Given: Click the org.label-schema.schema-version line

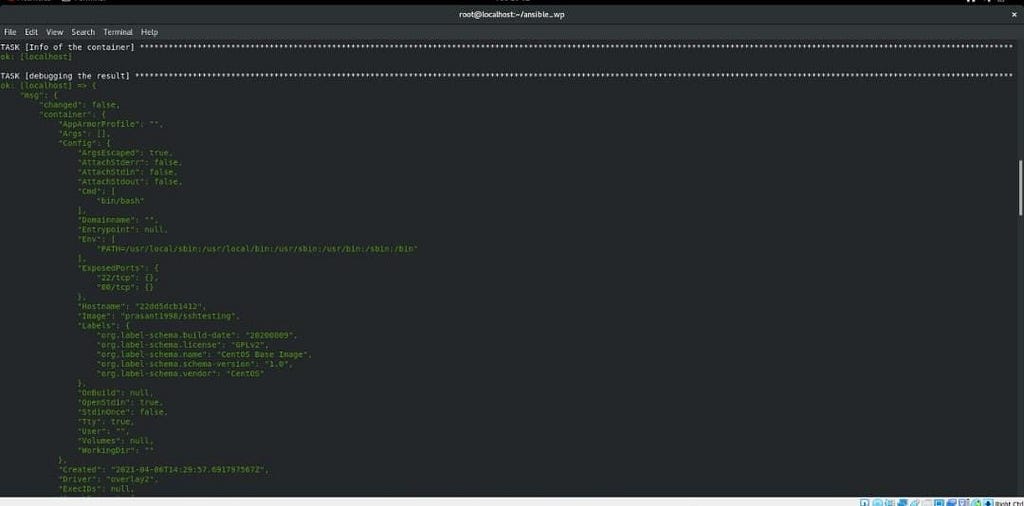Looking at the screenshot, I should (x=195, y=364).
